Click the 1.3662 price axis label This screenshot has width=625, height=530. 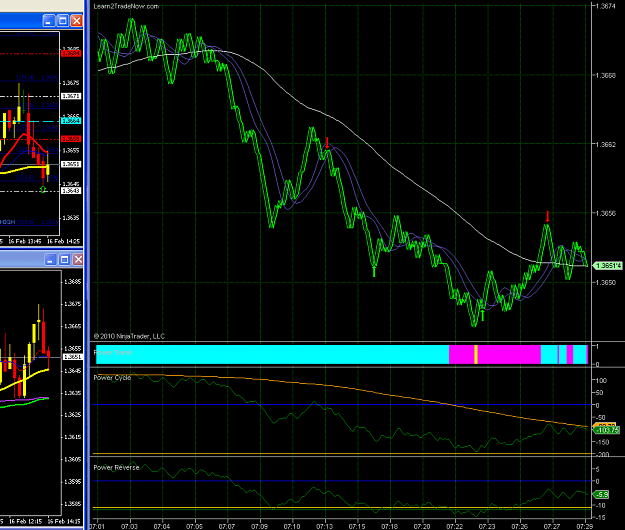pos(605,144)
